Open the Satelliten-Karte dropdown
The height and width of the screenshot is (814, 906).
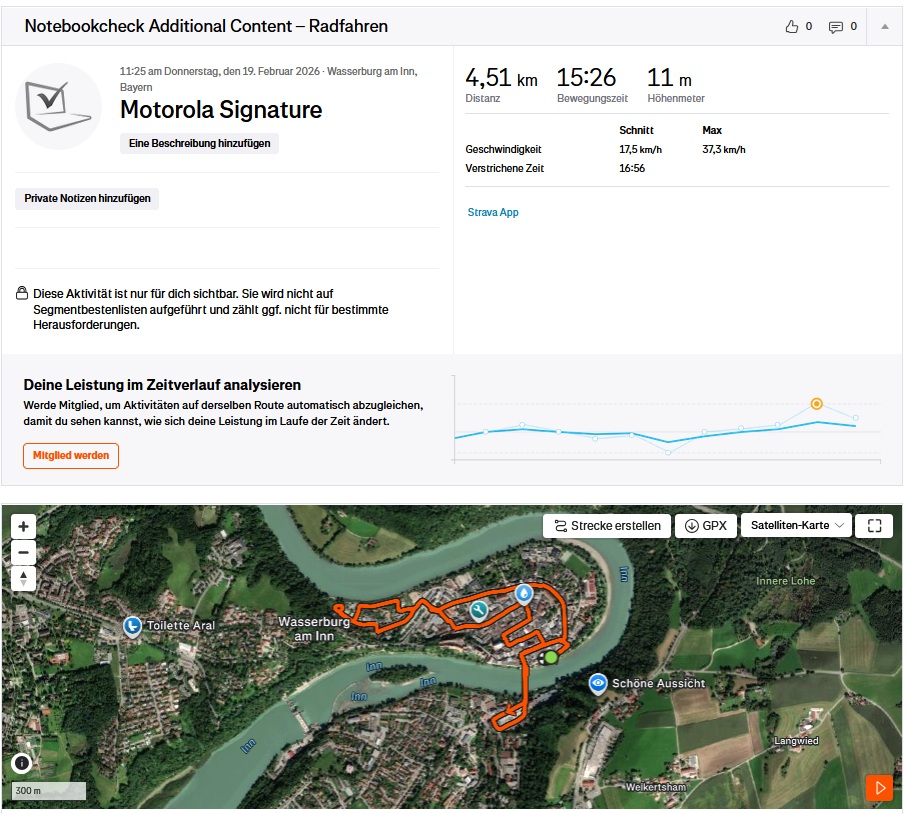click(796, 526)
